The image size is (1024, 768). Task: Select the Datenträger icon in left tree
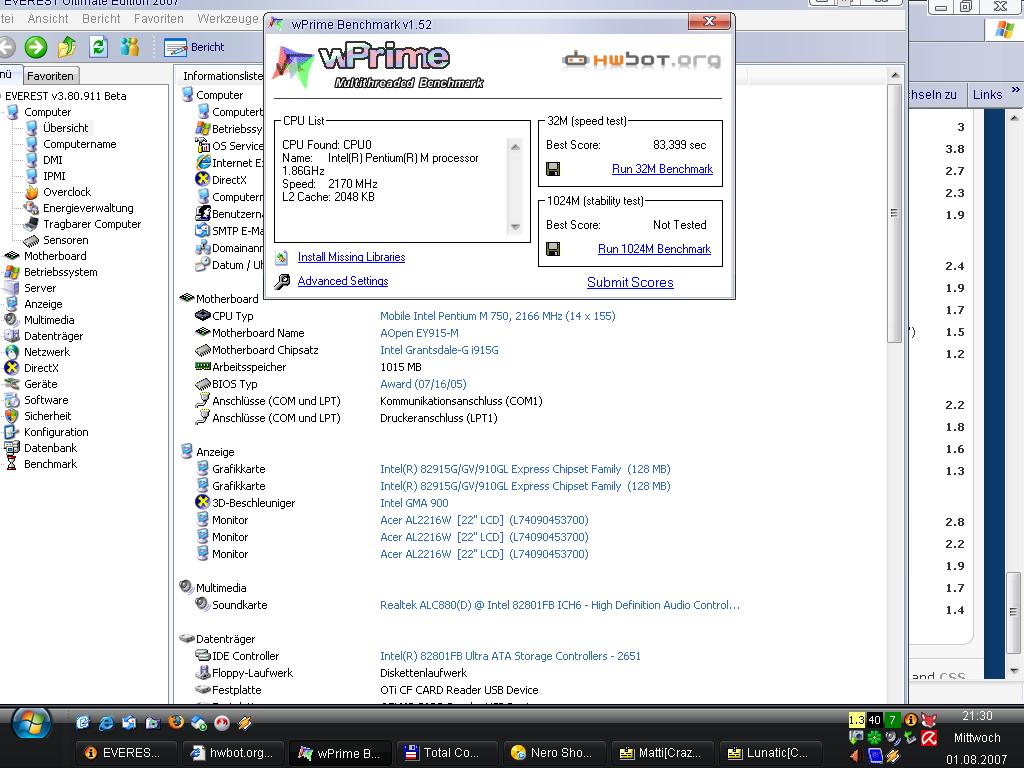click(12, 336)
